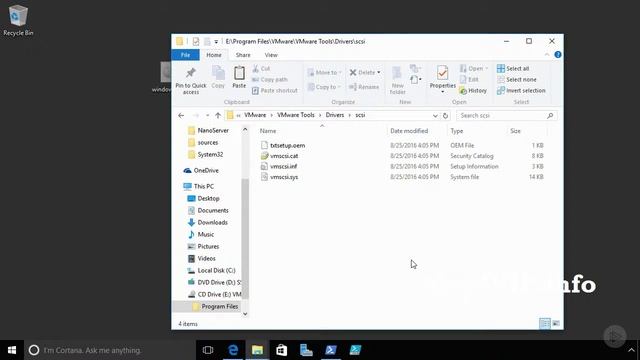
Task: Switch to the View ribbon tab
Action: (271, 55)
